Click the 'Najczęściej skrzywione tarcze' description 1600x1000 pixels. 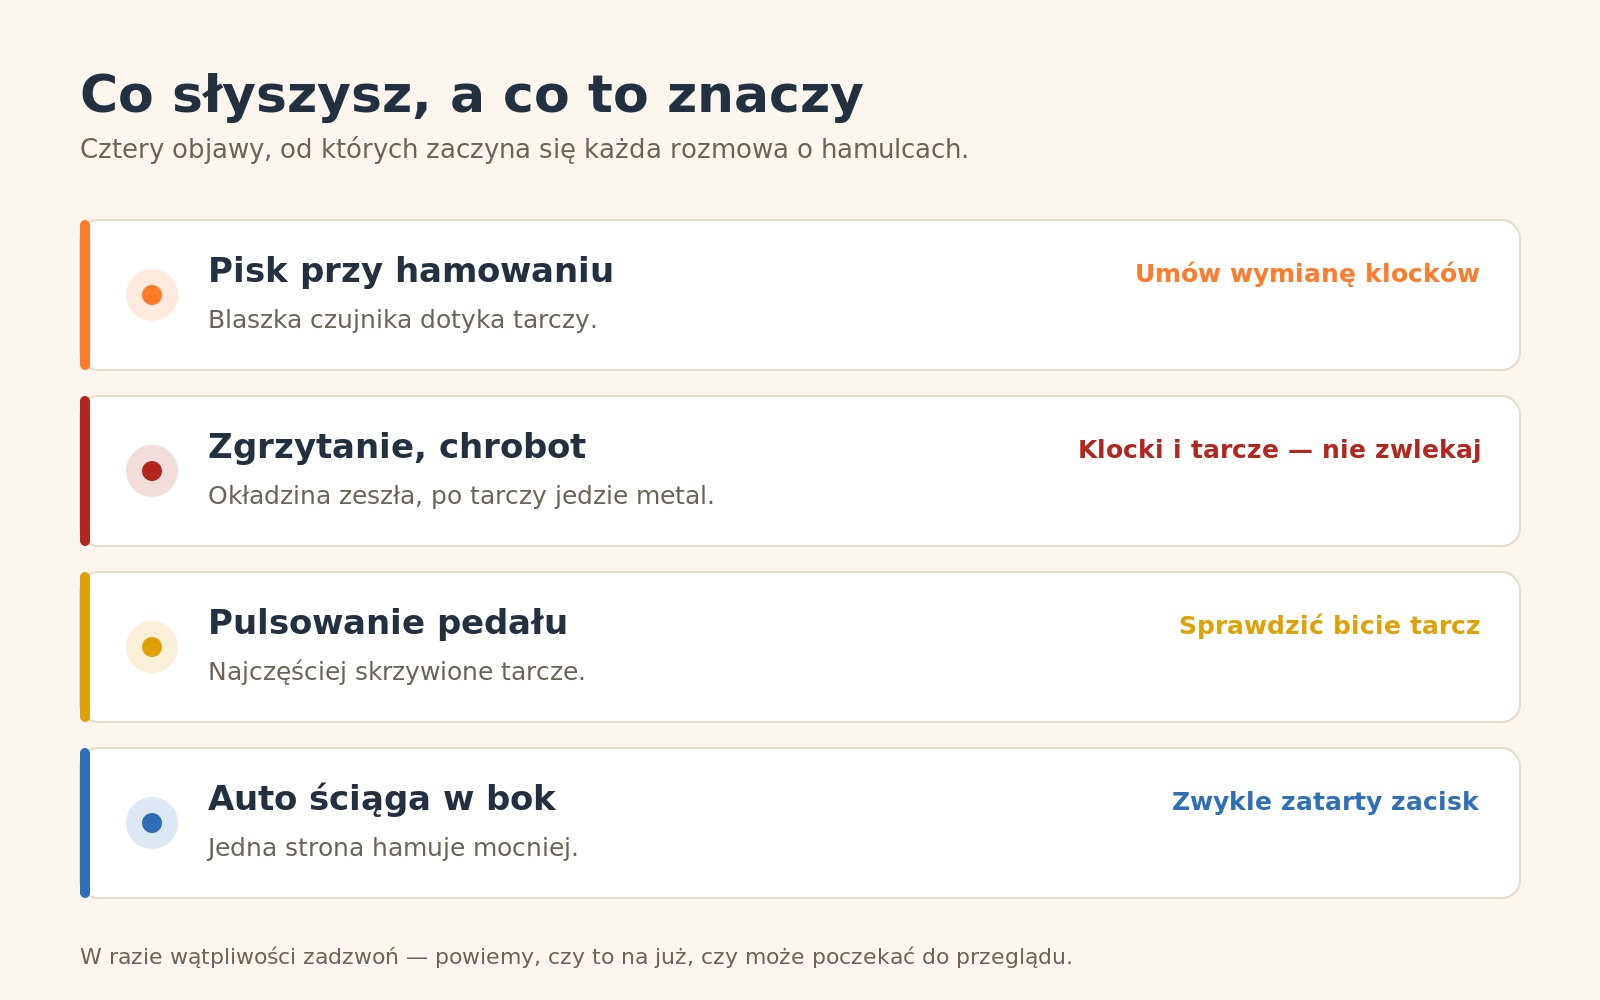point(397,672)
